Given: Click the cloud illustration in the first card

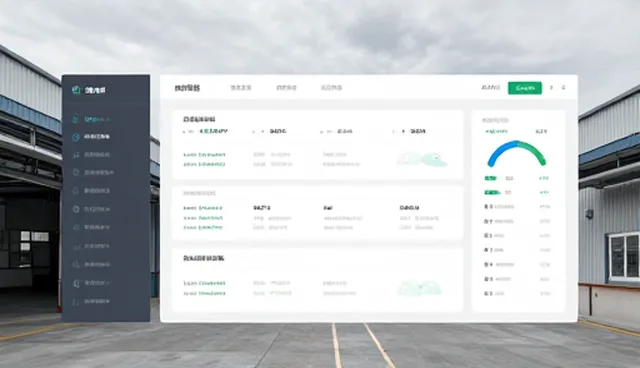Looking at the screenshot, I should point(422,159).
